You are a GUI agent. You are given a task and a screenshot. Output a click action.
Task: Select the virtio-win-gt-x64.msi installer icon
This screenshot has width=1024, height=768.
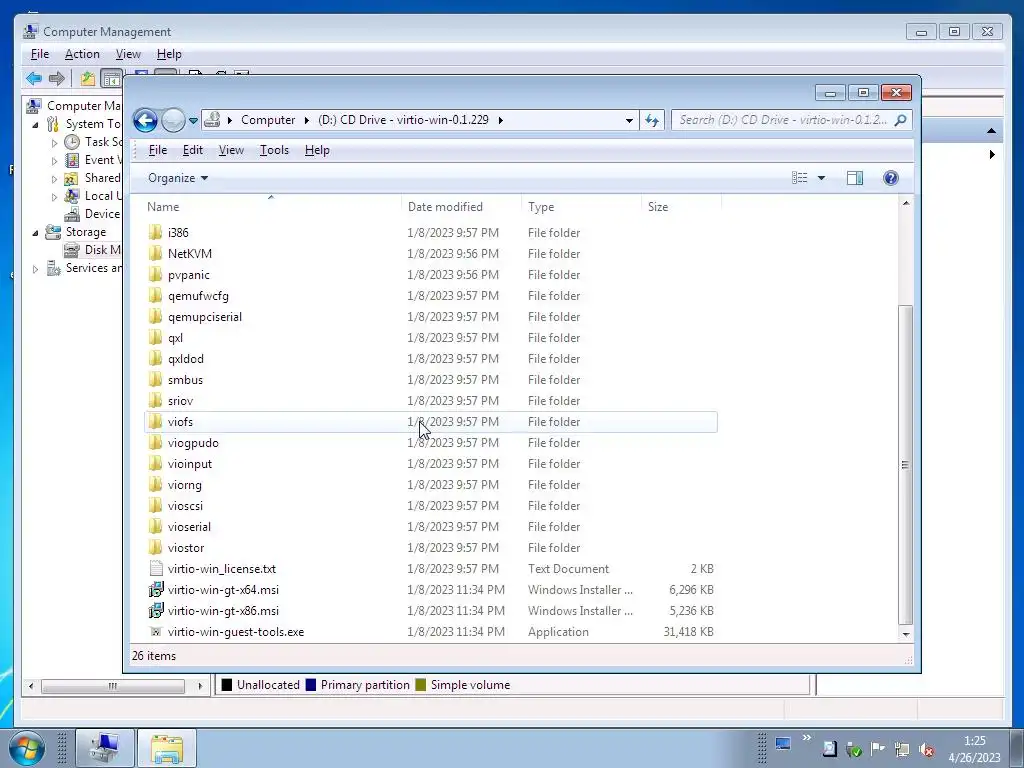(155, 590)
